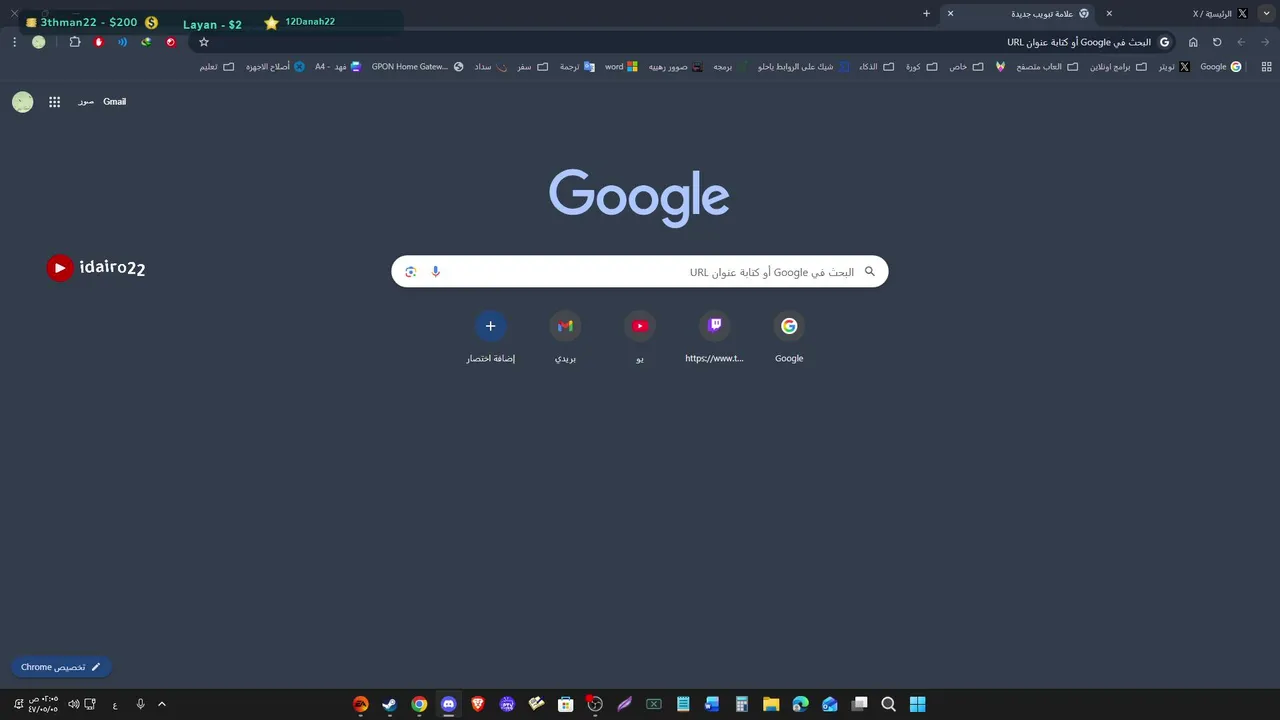1280x720 pixels.
Task: Open the فهد - A4 bookmark
Action: (338, 67)
